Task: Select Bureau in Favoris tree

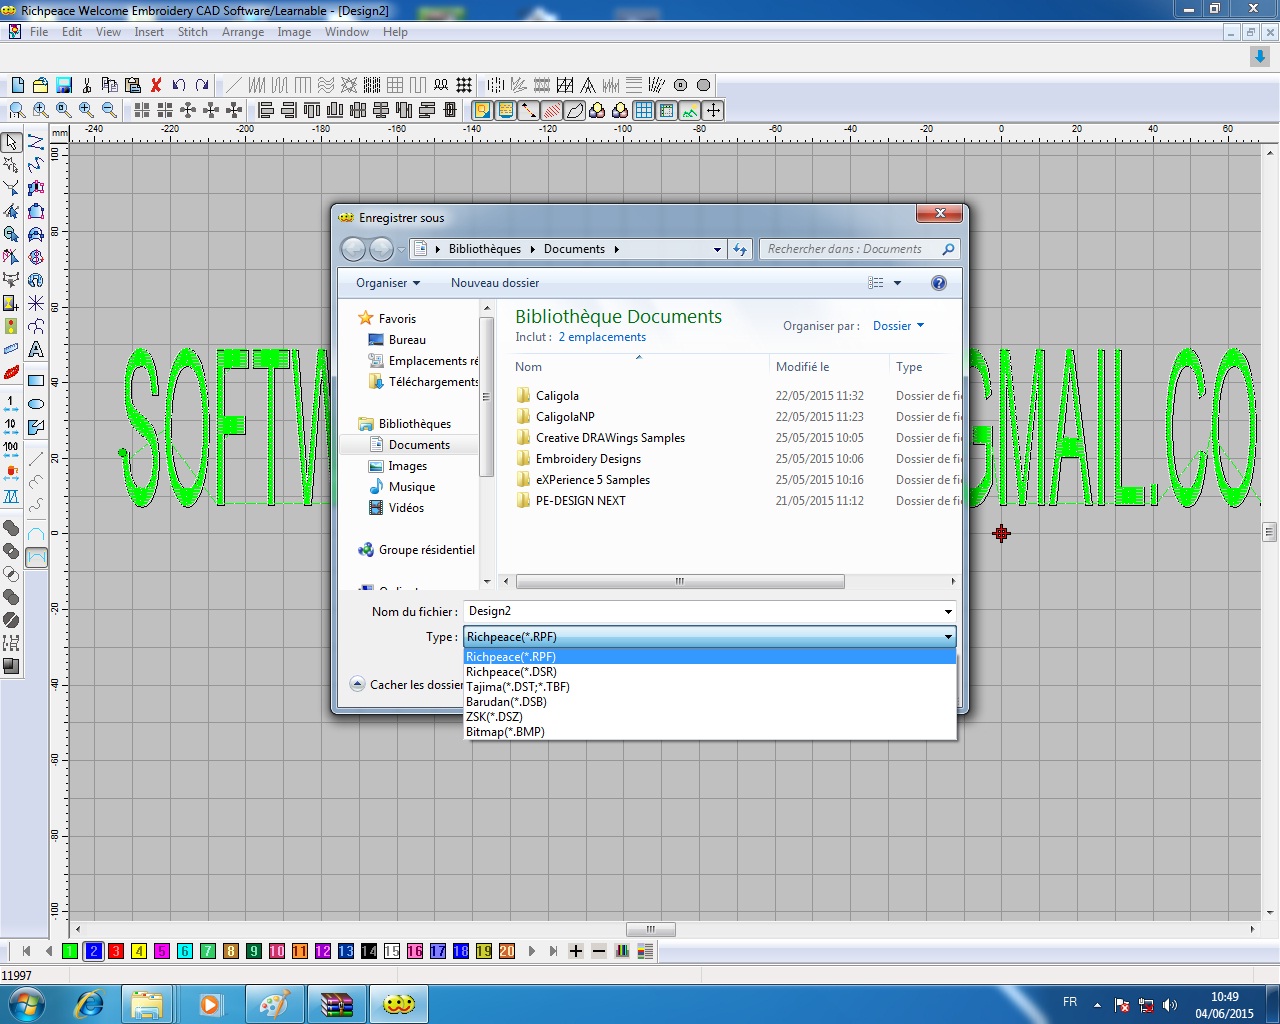Action: [x=407, y=340]
